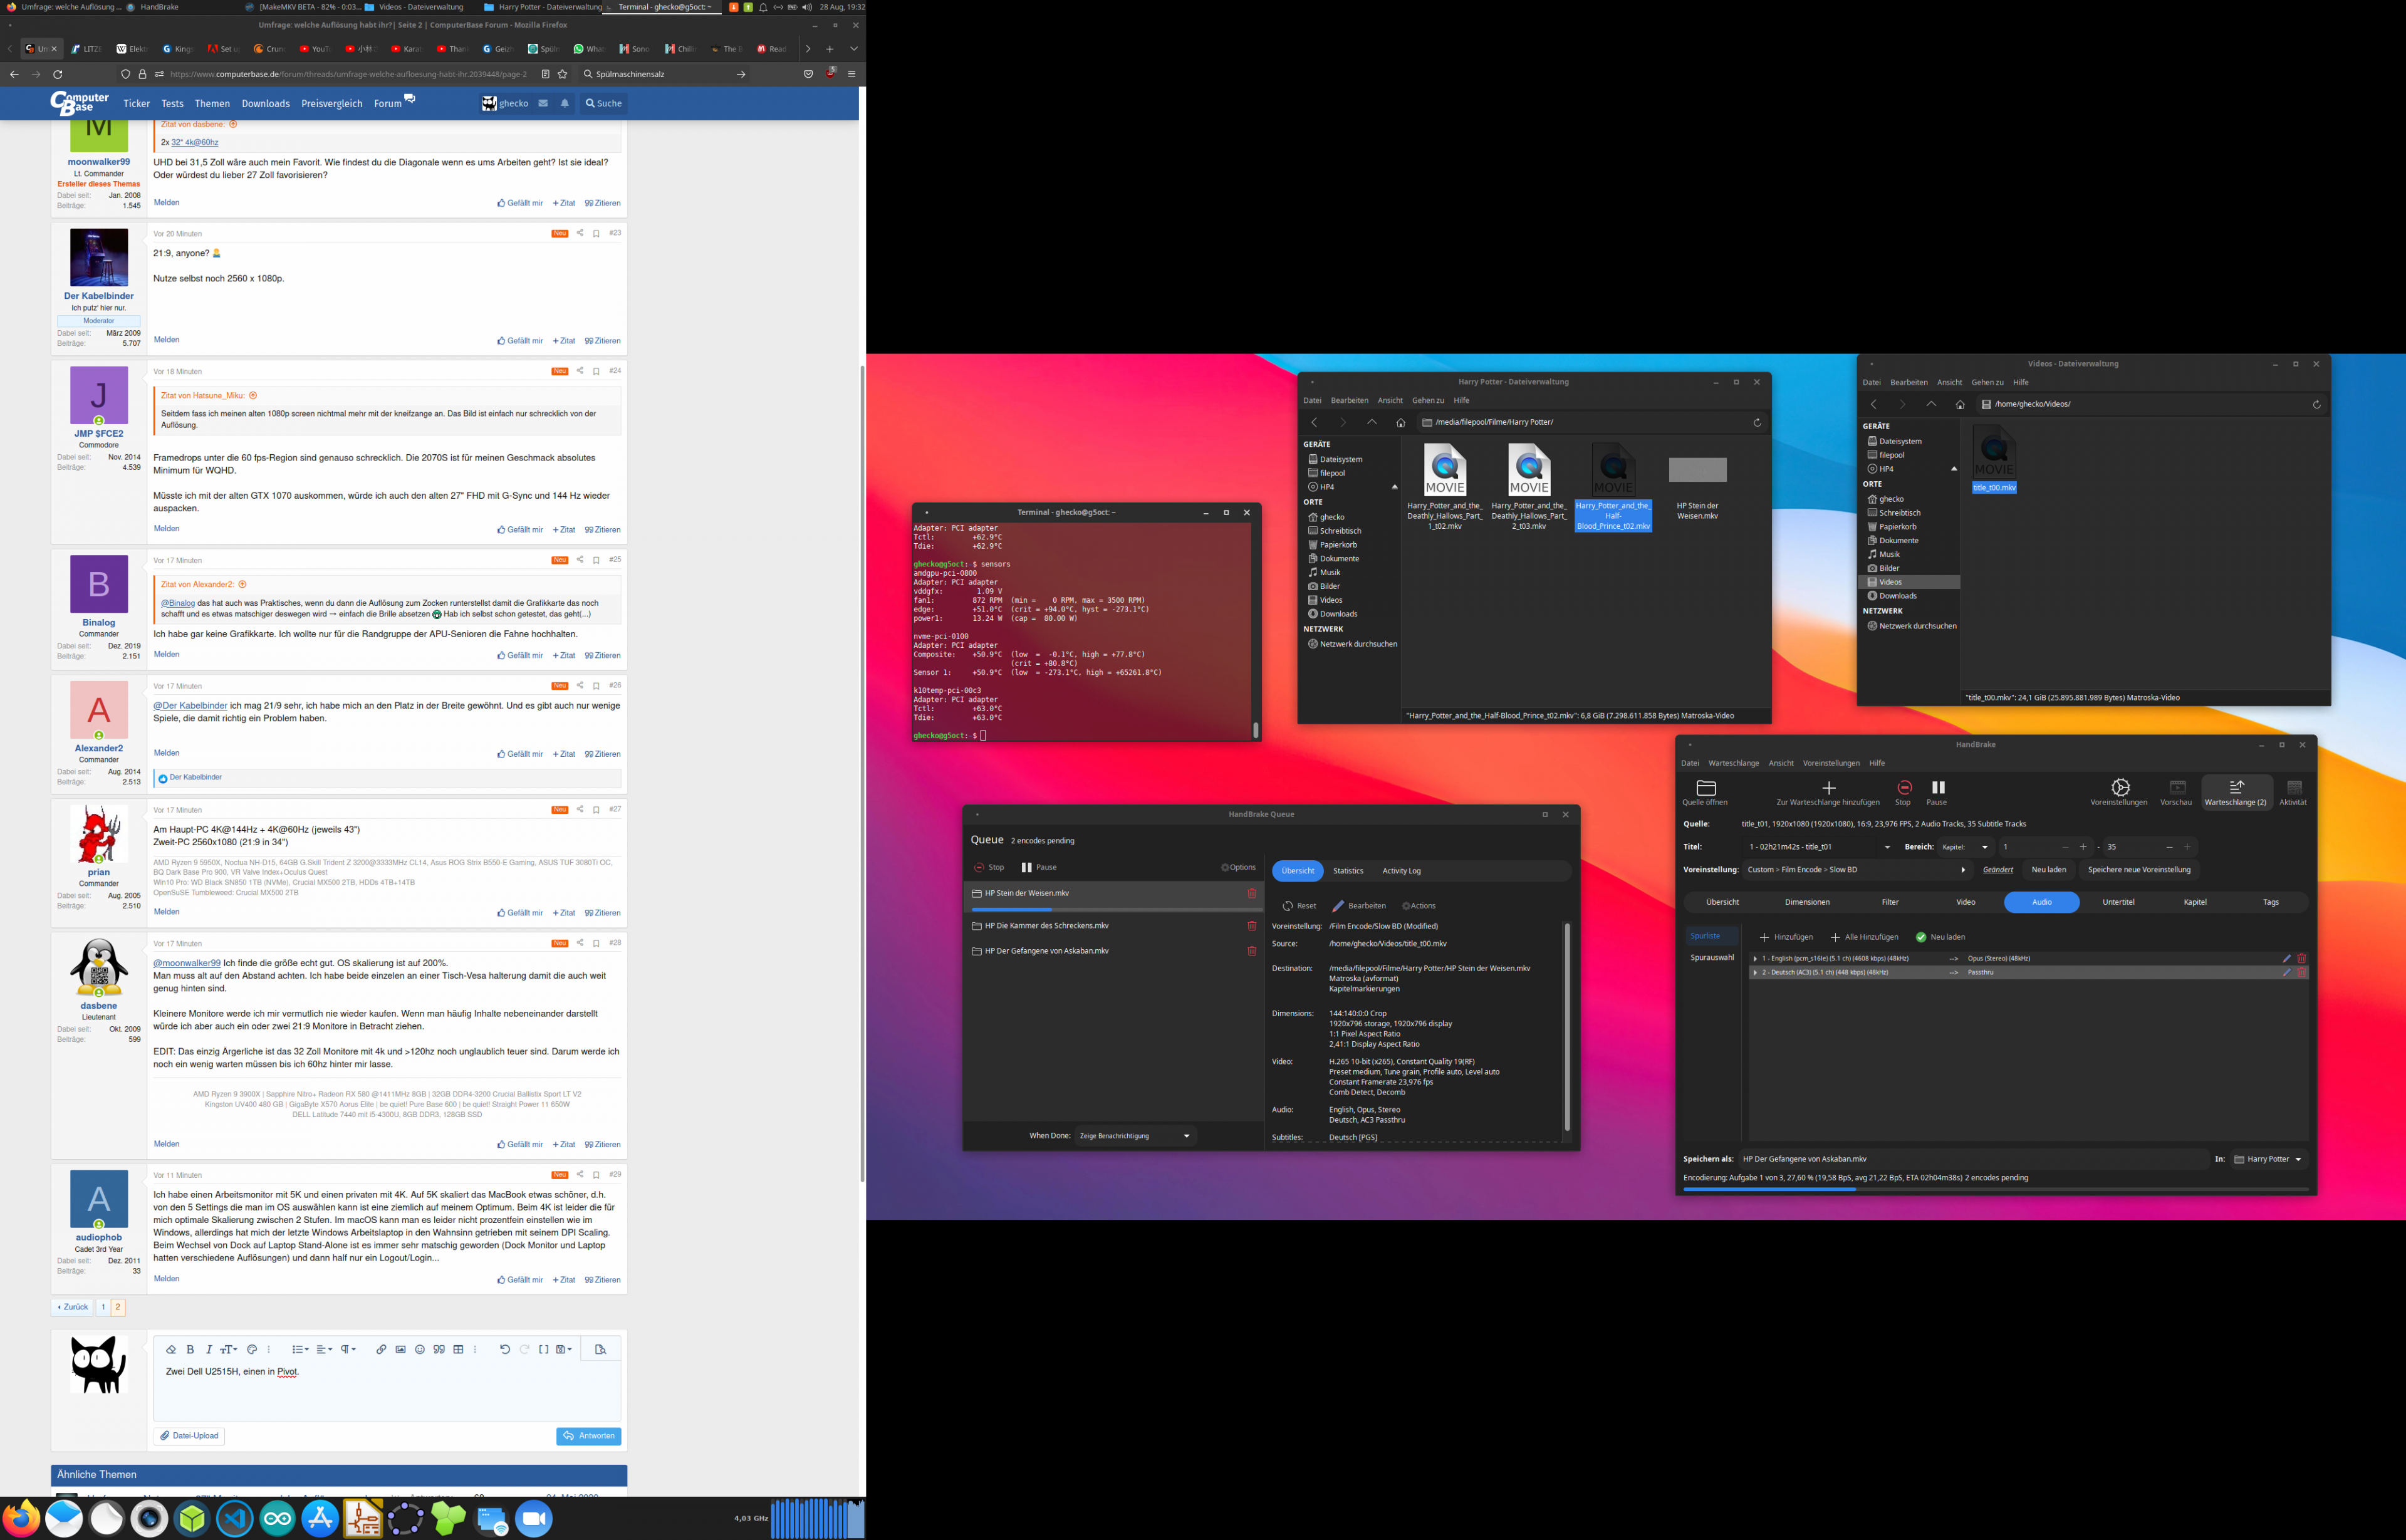Click the Antworten reply button
Viewport: 2406px width, 1540px height.
click(x=588, y=1436)
